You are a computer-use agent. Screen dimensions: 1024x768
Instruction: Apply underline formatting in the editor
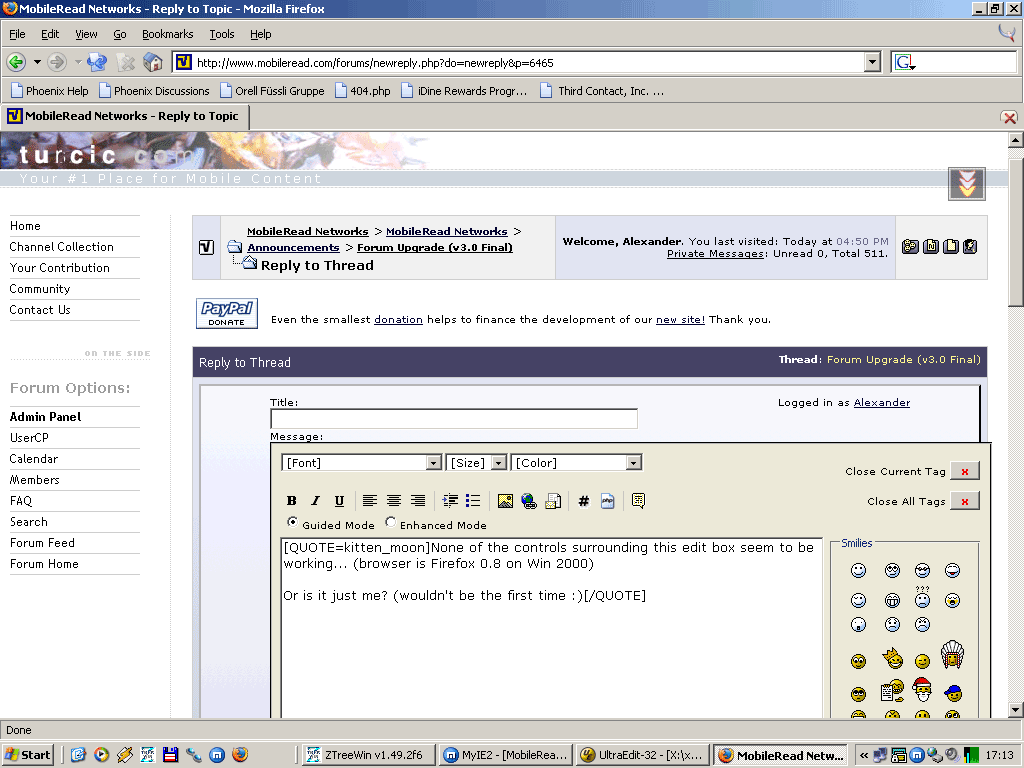pos(339,501)
